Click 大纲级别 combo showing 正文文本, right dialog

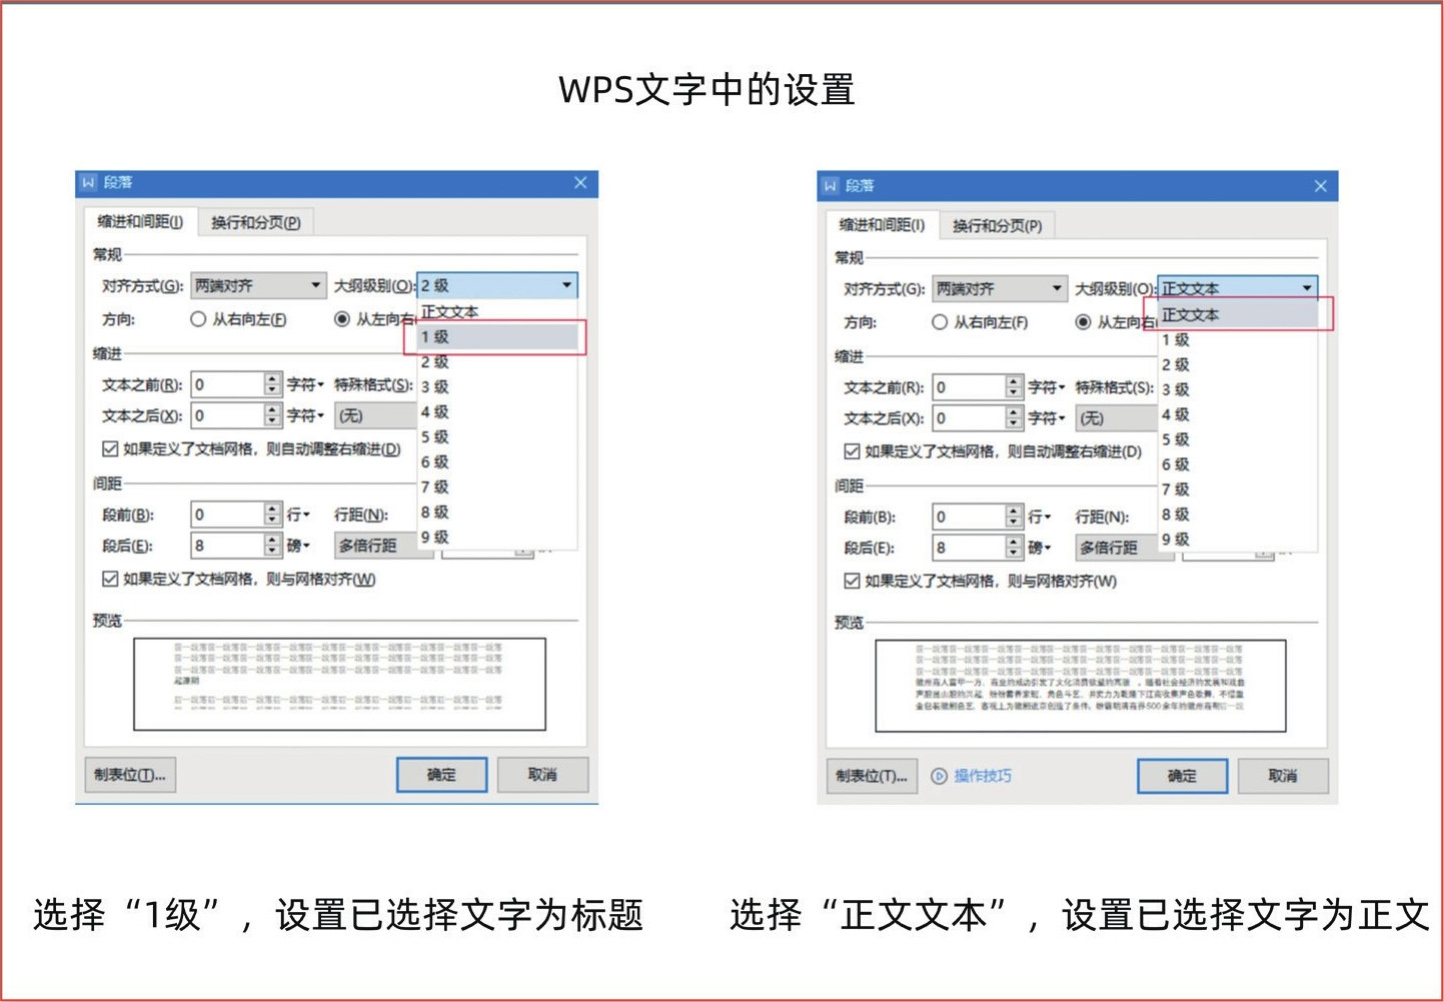[x=1237, y=288]
